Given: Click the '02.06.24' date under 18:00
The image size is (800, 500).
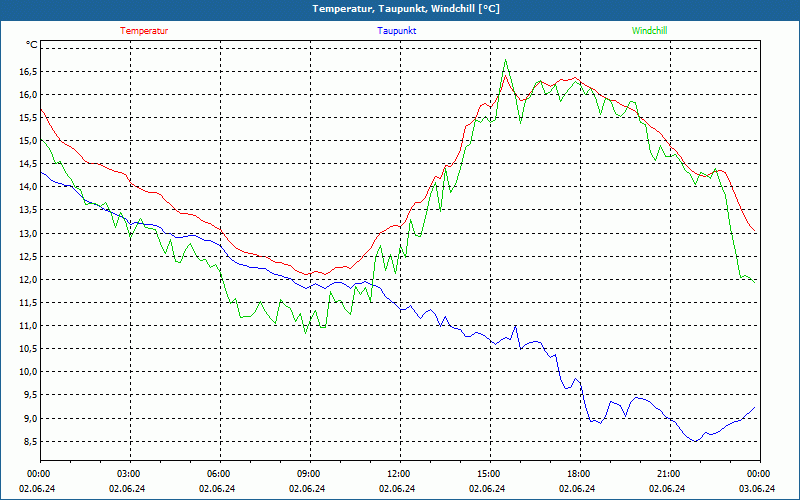Looking at the screenshot, I should coord(577,489).
